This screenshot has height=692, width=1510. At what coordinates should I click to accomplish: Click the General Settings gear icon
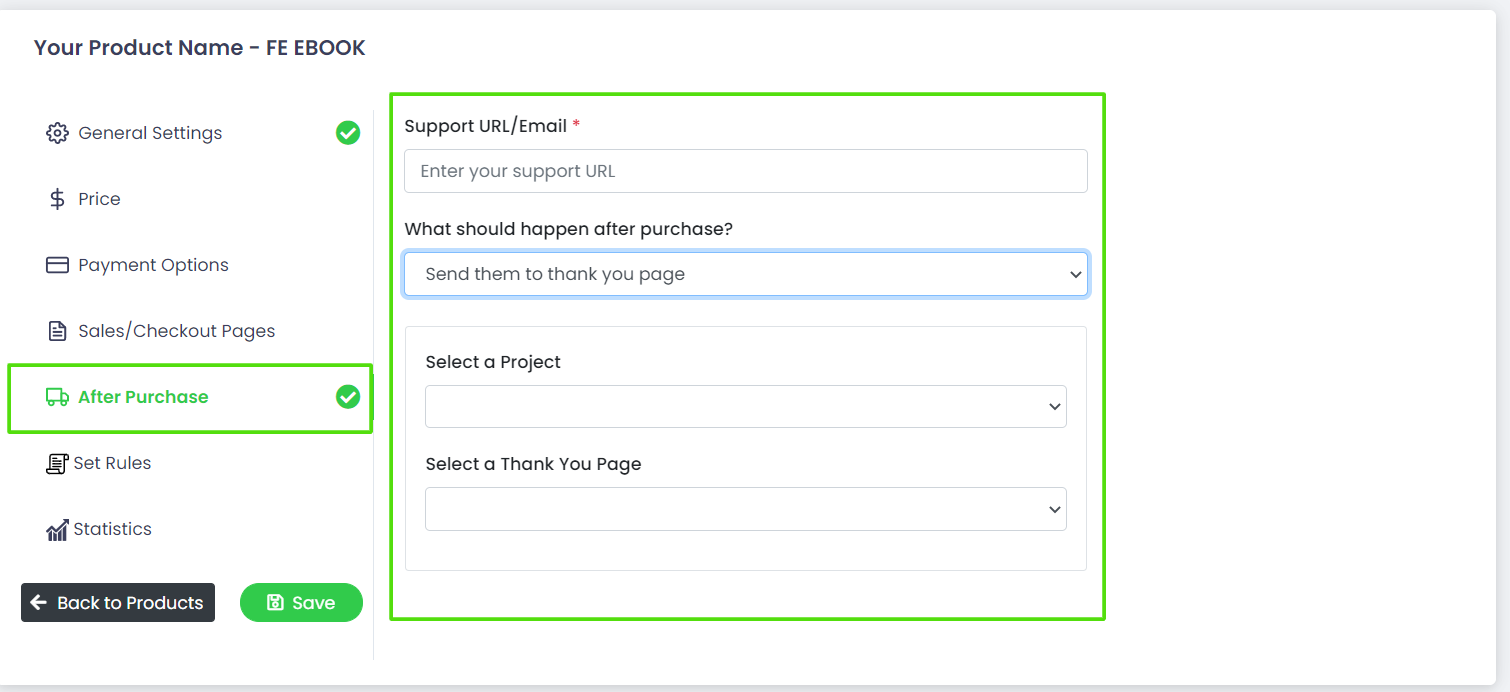pos(57,133)
